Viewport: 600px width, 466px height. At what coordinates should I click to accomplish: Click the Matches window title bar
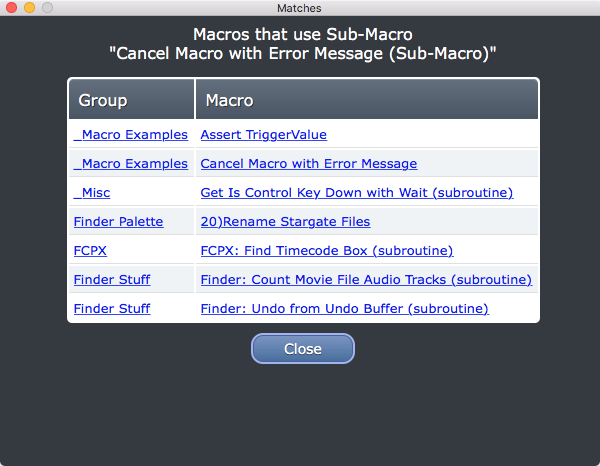(x=299, y=8)
